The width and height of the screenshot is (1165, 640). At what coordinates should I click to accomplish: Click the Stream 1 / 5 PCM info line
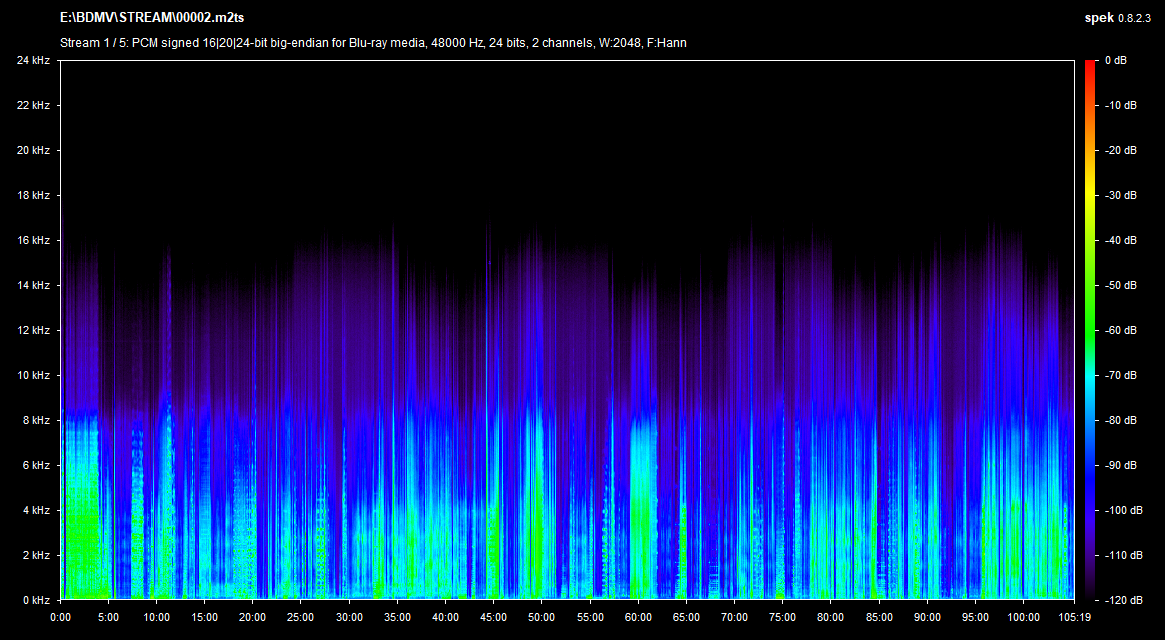tap(372, 43)
